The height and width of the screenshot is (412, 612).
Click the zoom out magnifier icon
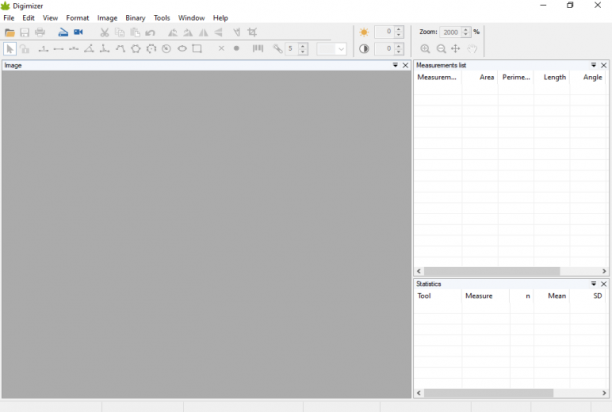pos(441,49)
